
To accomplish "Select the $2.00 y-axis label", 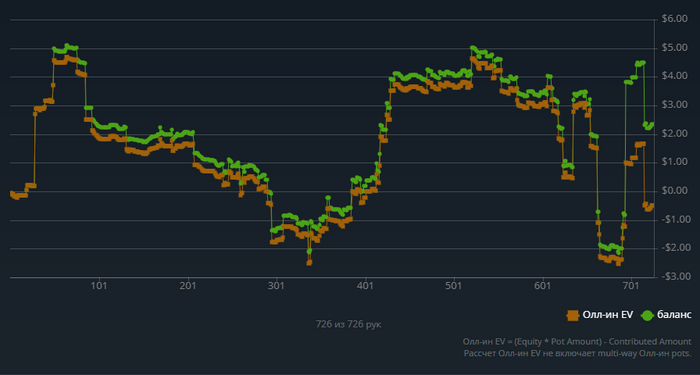I will 675,133.
